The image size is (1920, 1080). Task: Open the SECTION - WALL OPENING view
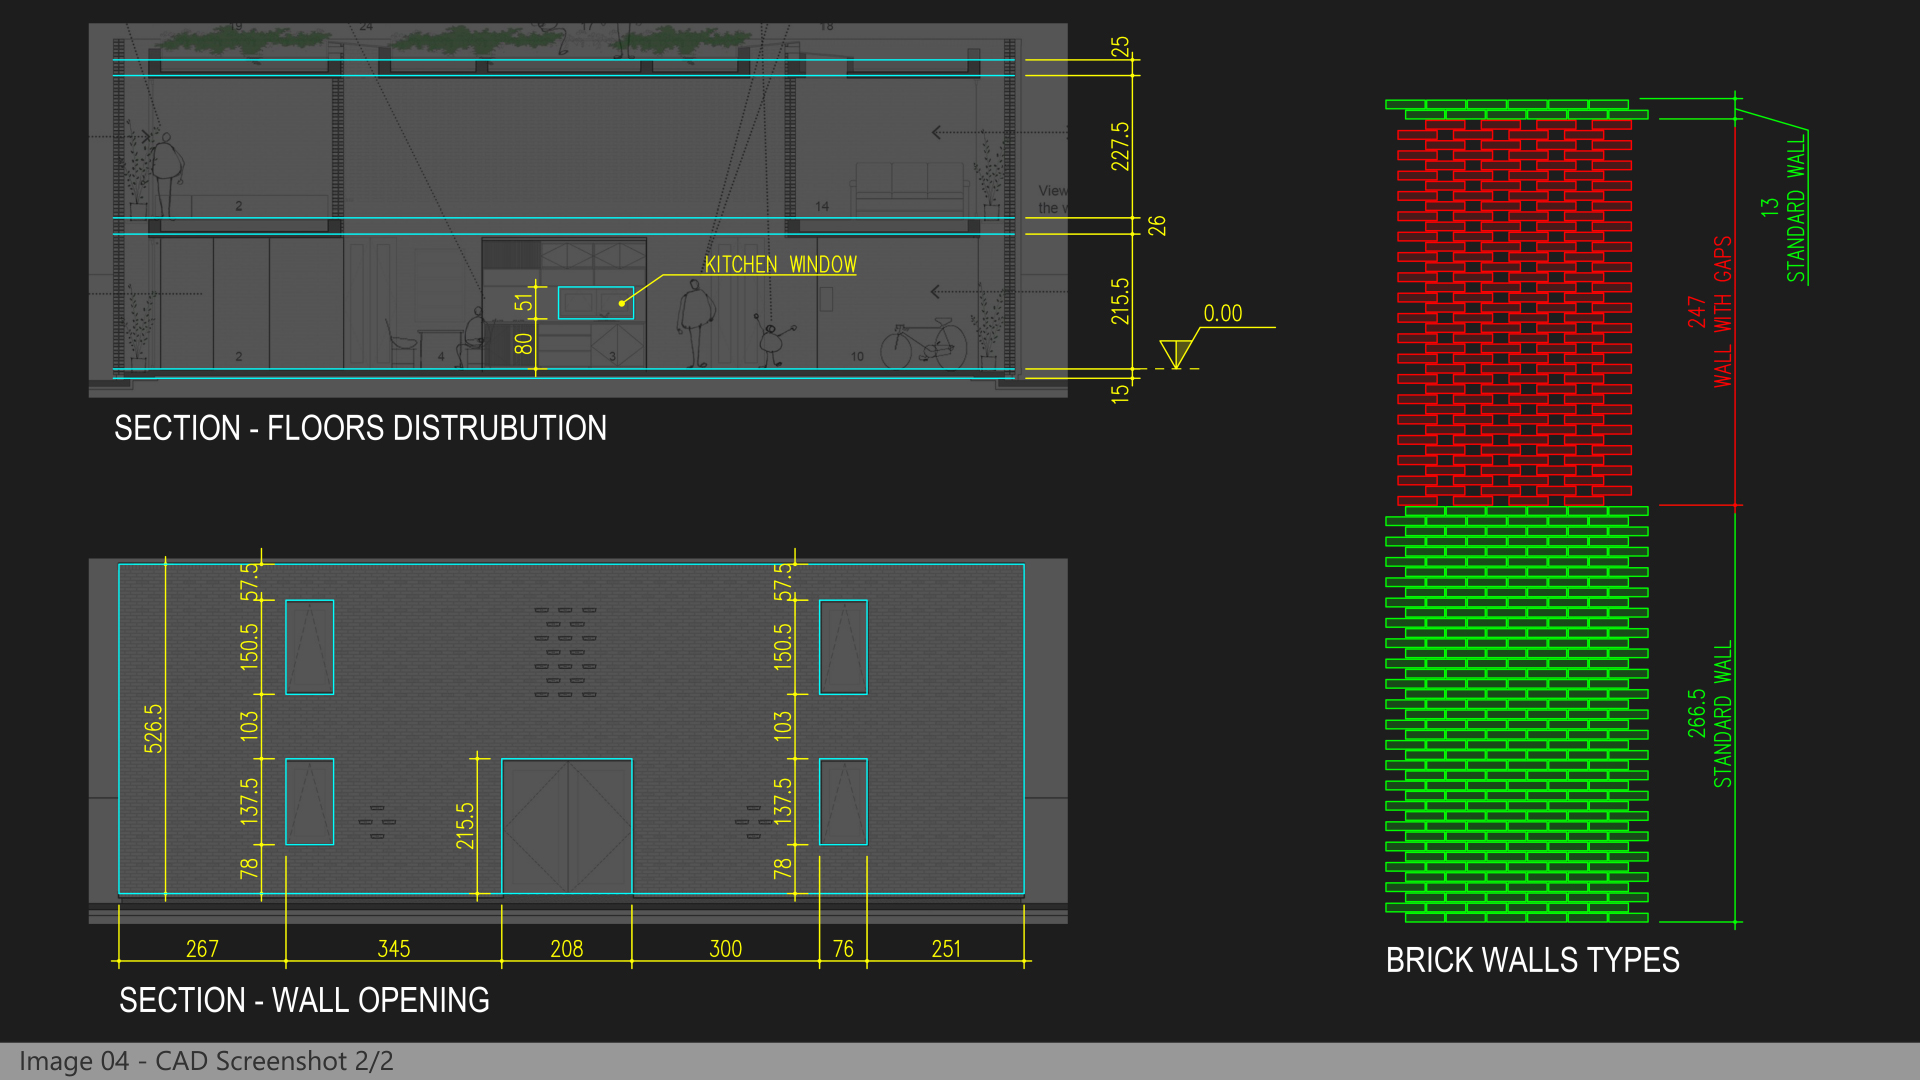[x=305, y=1000]
